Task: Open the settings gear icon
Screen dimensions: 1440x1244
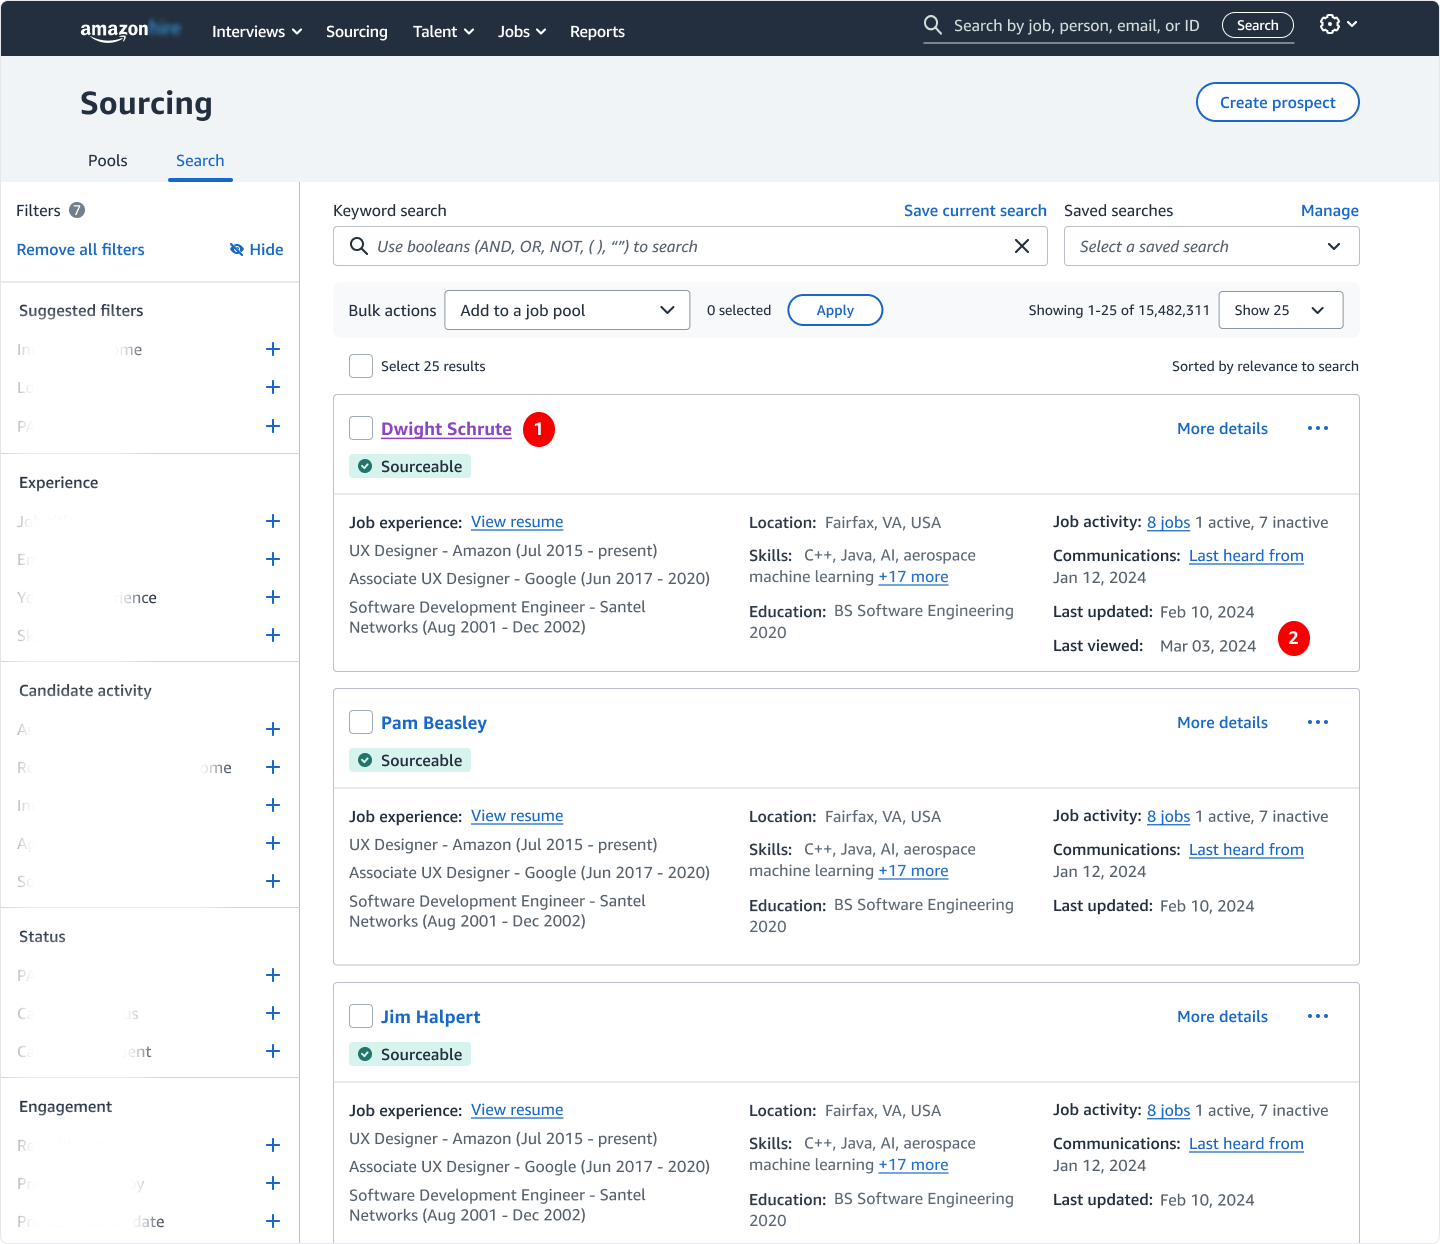Action: [x=1330, y=24]
